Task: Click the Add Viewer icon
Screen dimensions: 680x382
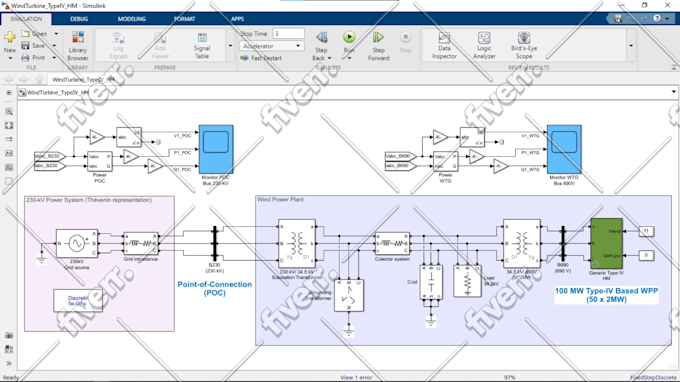Action: (x=160, y=46)
